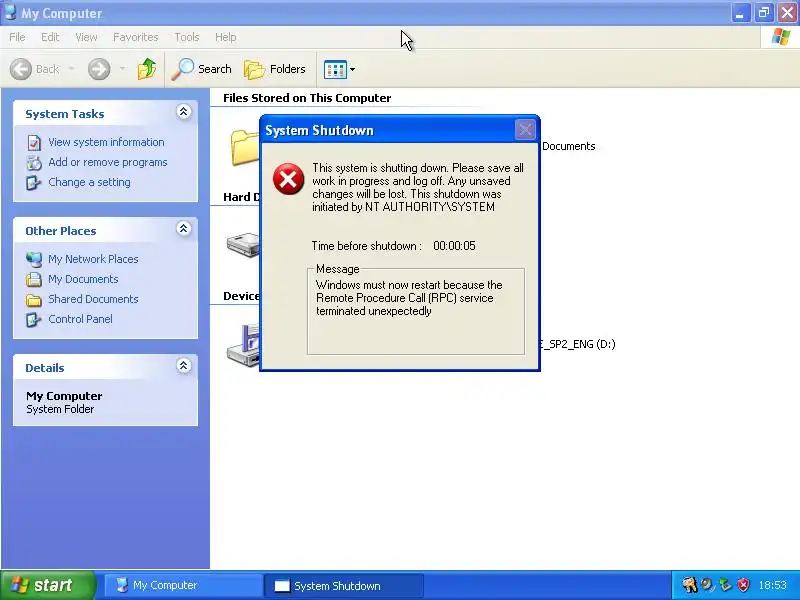Open My Network Places link
This screenshot has height=600, width=800.
point(93,259)
